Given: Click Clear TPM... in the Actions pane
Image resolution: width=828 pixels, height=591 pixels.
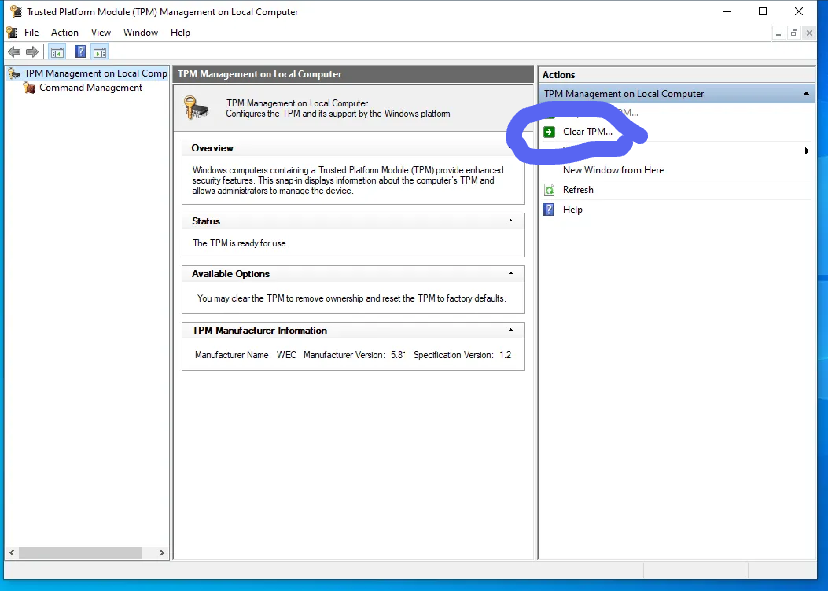Looking at the screenshot, I should click(587, 132).
